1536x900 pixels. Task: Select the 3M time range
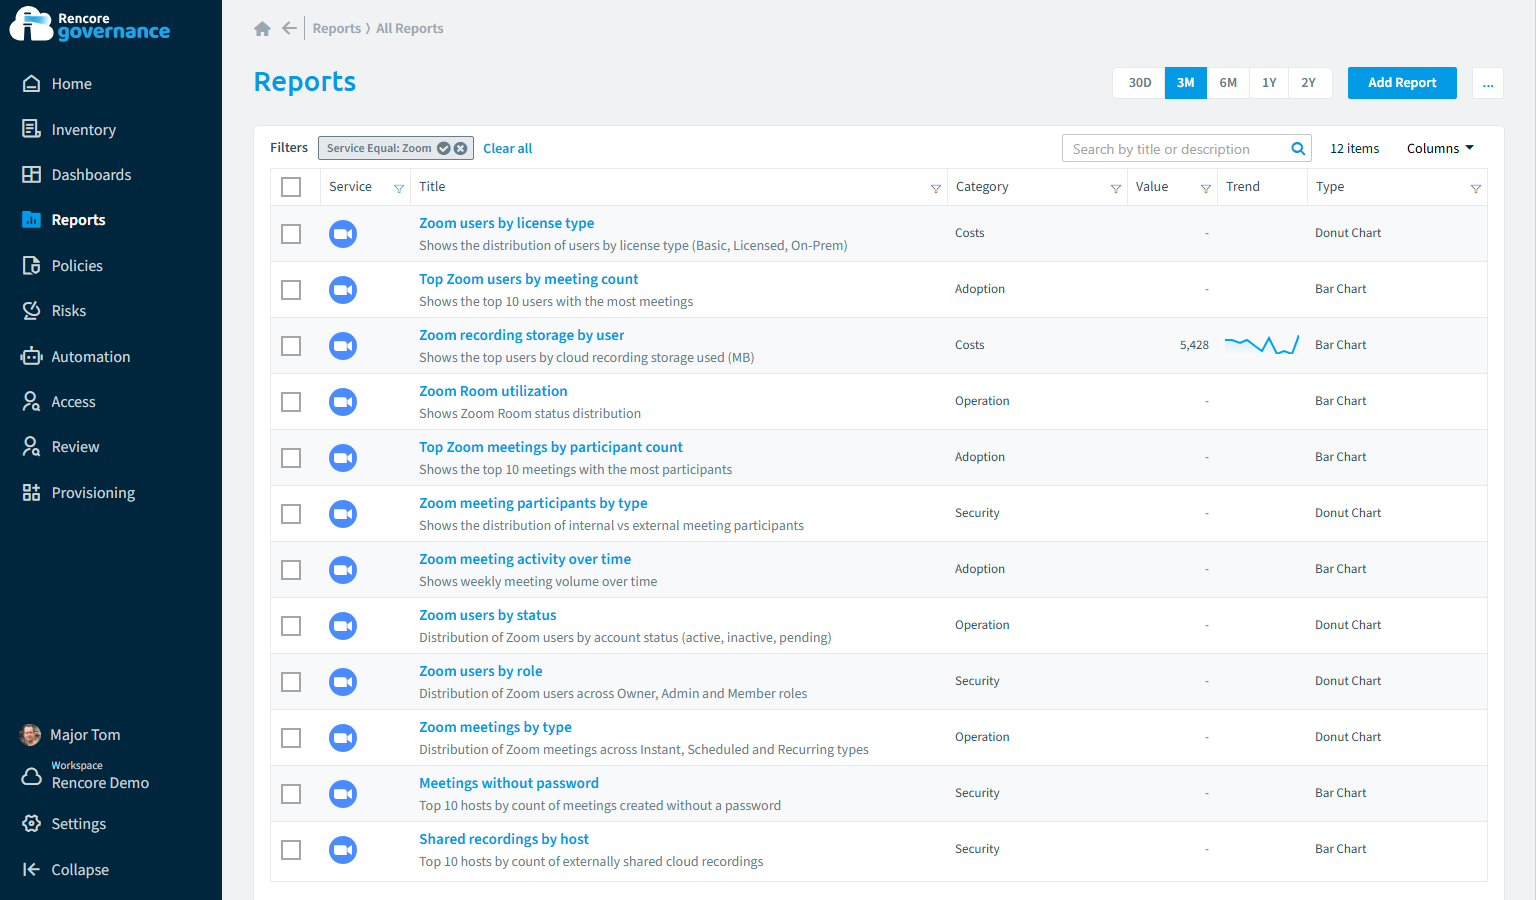click(x=1186, y=83)
